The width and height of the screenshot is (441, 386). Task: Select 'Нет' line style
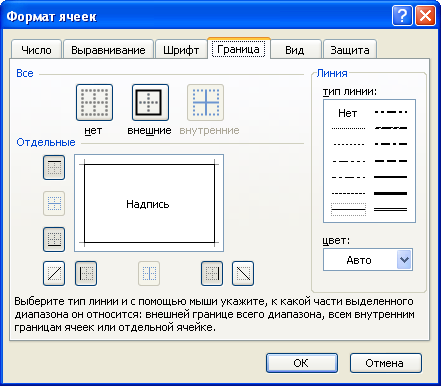(x=348, y=113)
